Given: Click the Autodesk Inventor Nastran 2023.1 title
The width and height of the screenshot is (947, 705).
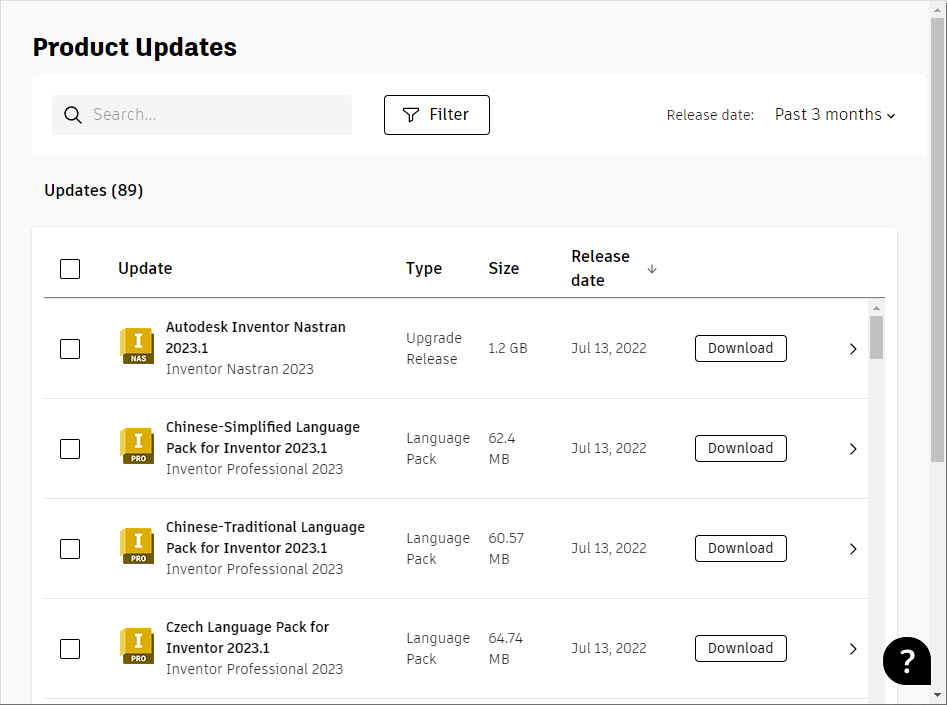Looking at the screenshot, I should [x=255, y=338].
